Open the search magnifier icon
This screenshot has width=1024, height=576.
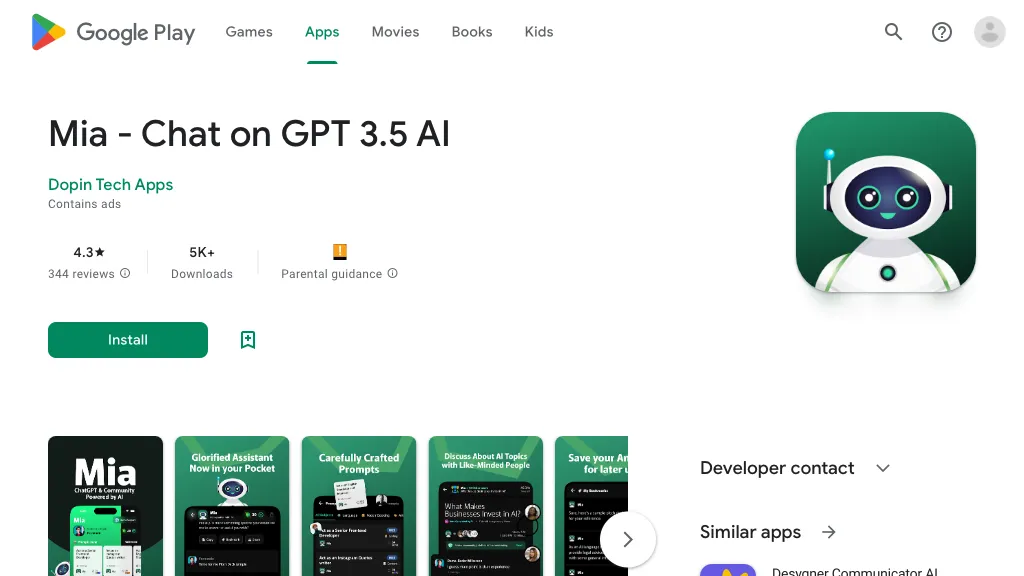[x=893, y=32]
